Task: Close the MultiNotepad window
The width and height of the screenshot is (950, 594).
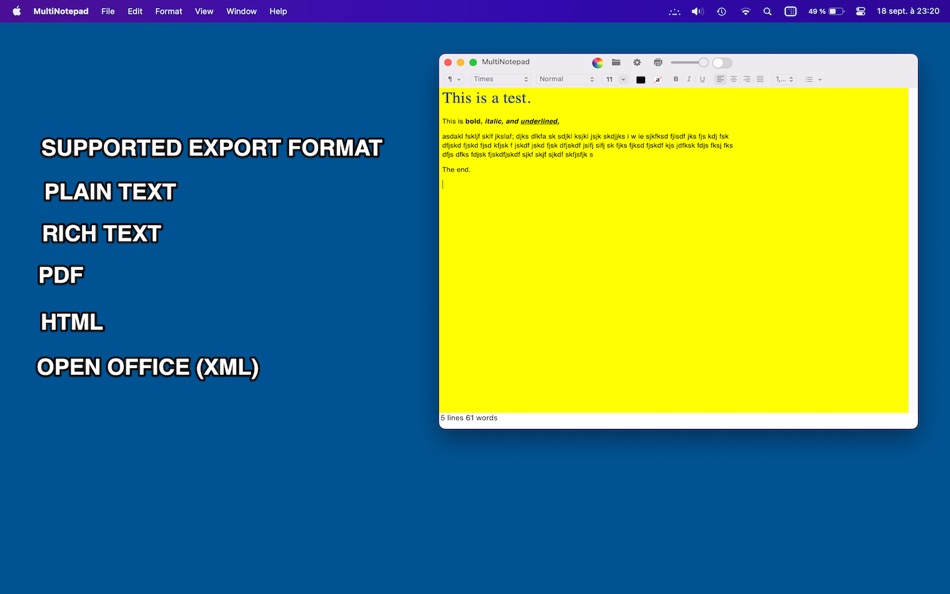Action: (x=448, y=62)
